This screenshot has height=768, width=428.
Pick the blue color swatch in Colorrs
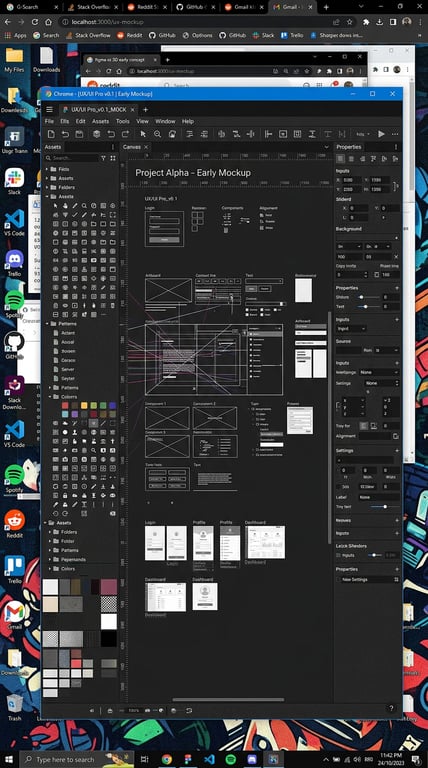point(113,406)
